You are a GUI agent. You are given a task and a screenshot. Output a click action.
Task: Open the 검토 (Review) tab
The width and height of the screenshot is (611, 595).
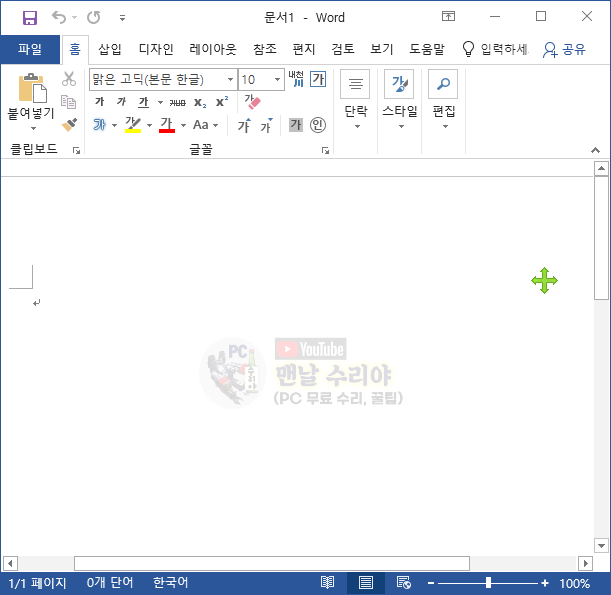pyautogui.click(x=343, y=49)
